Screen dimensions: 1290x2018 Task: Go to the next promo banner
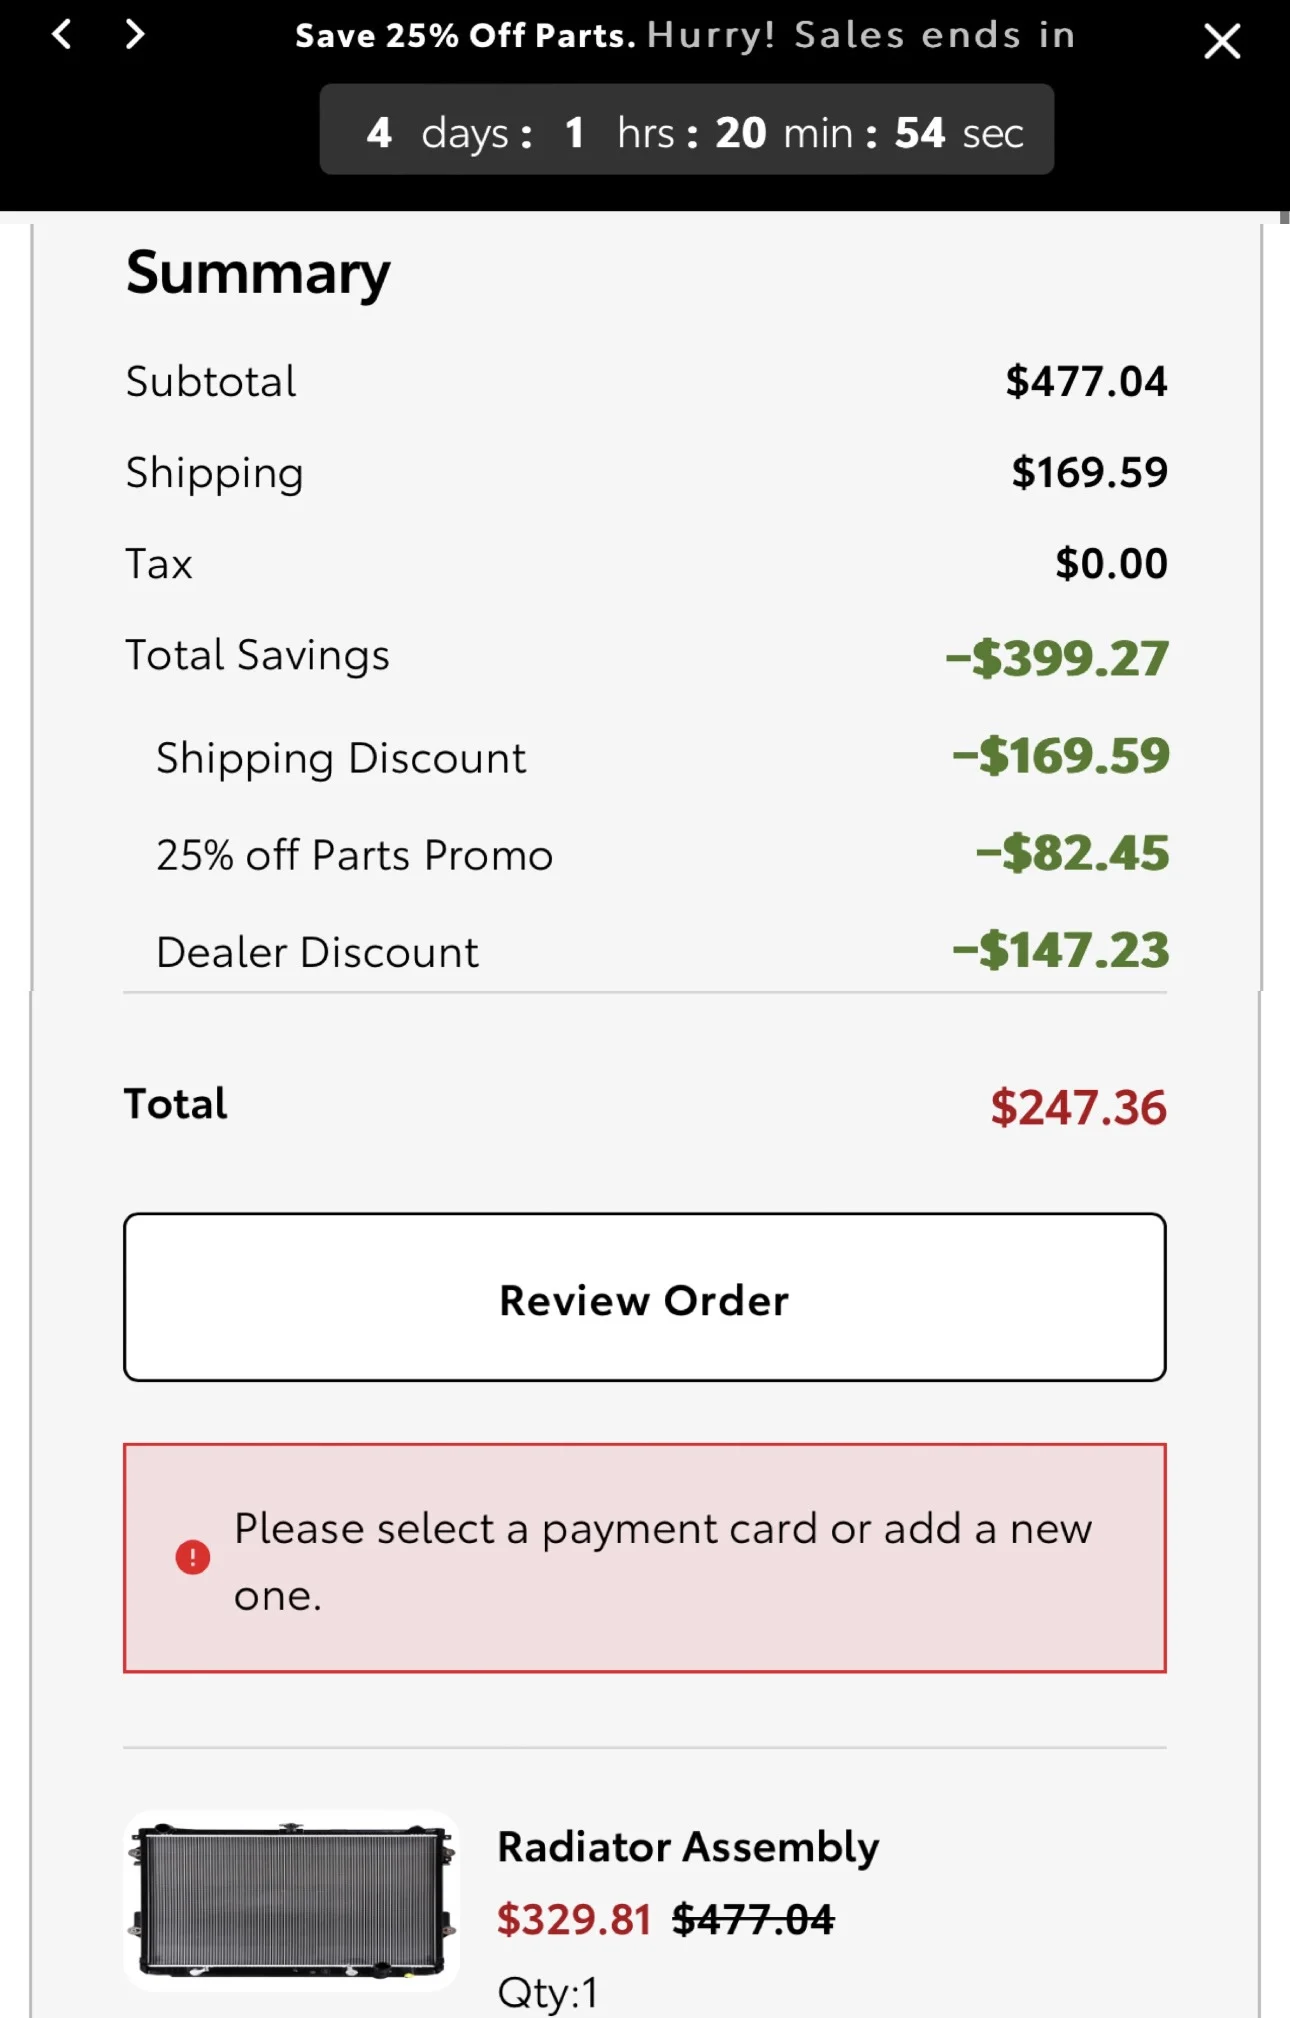coord(135,35)
